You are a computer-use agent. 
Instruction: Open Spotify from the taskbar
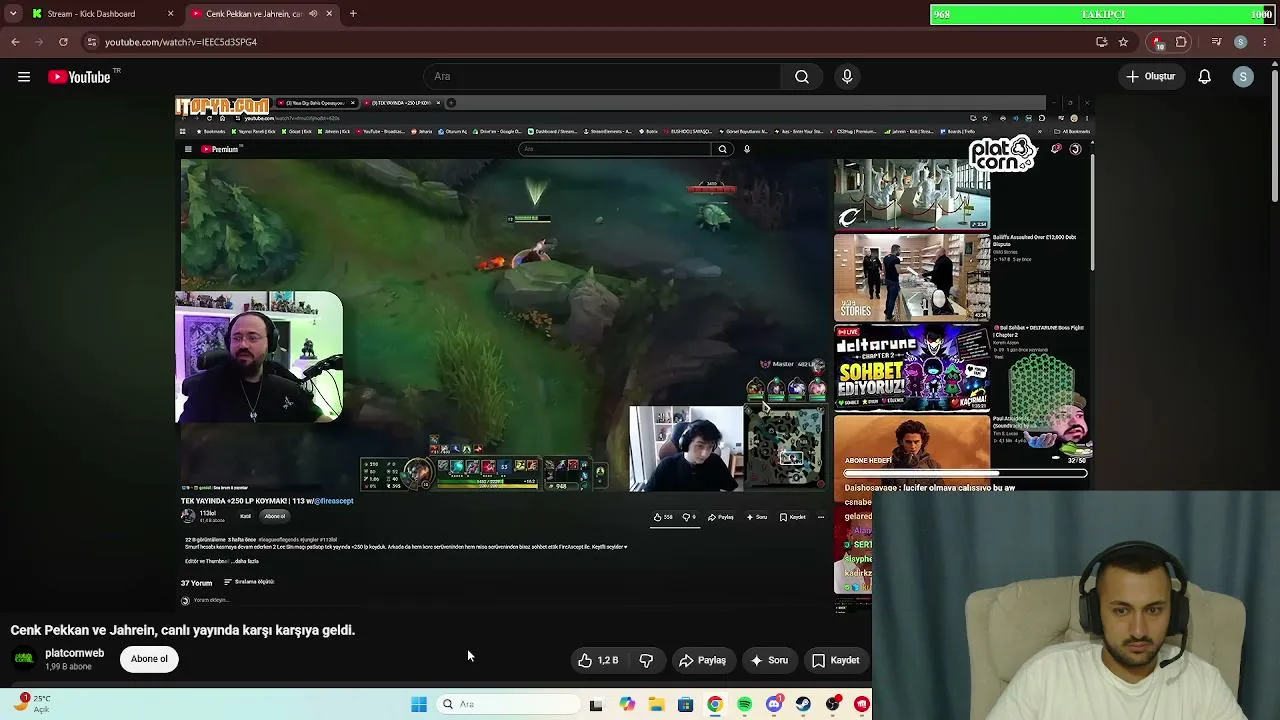(745, 704)
